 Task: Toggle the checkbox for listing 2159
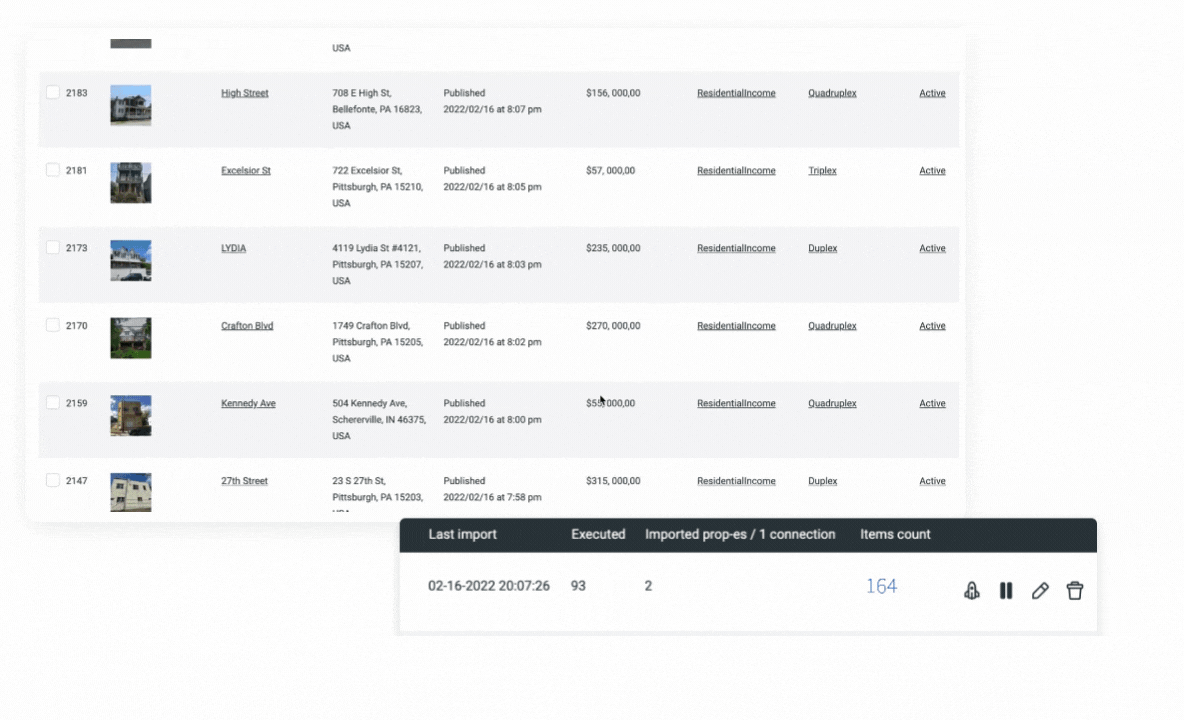[53, 402]
